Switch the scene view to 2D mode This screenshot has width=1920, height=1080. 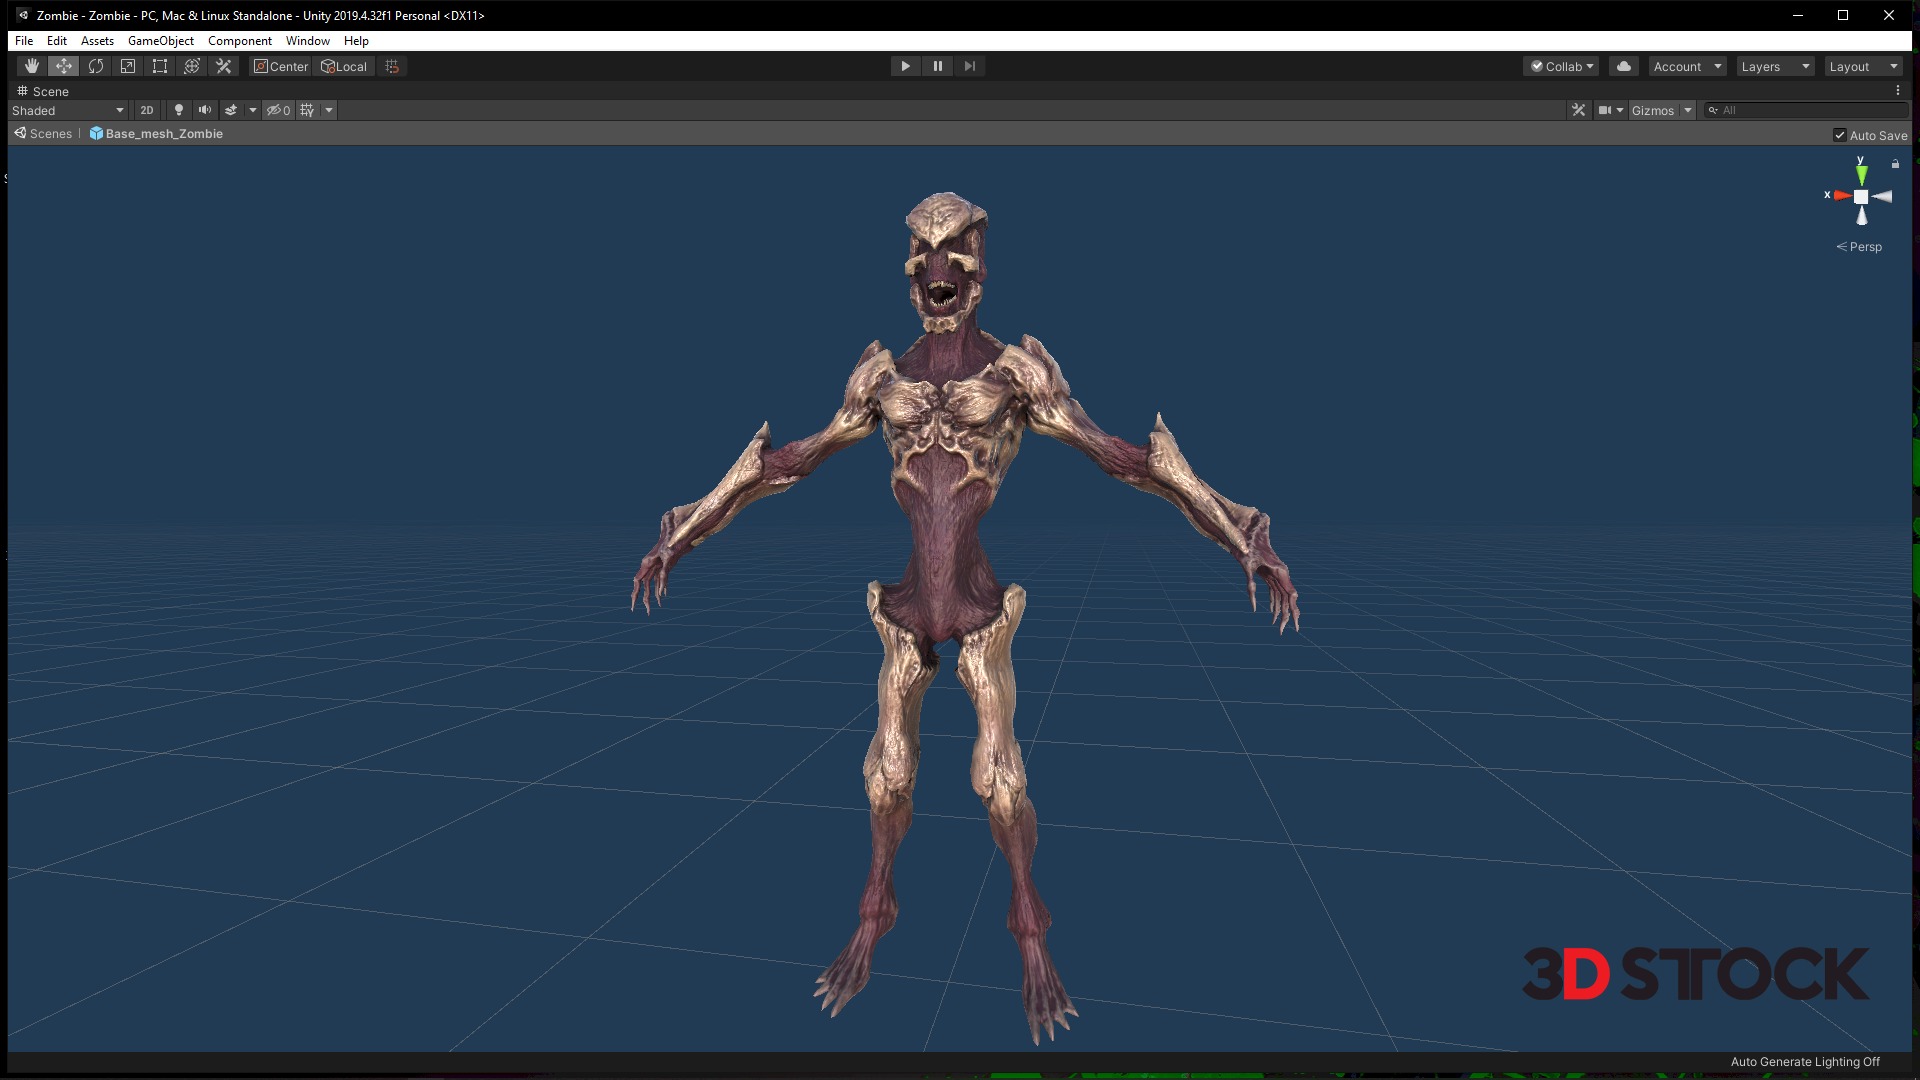[x=147, y=110]
